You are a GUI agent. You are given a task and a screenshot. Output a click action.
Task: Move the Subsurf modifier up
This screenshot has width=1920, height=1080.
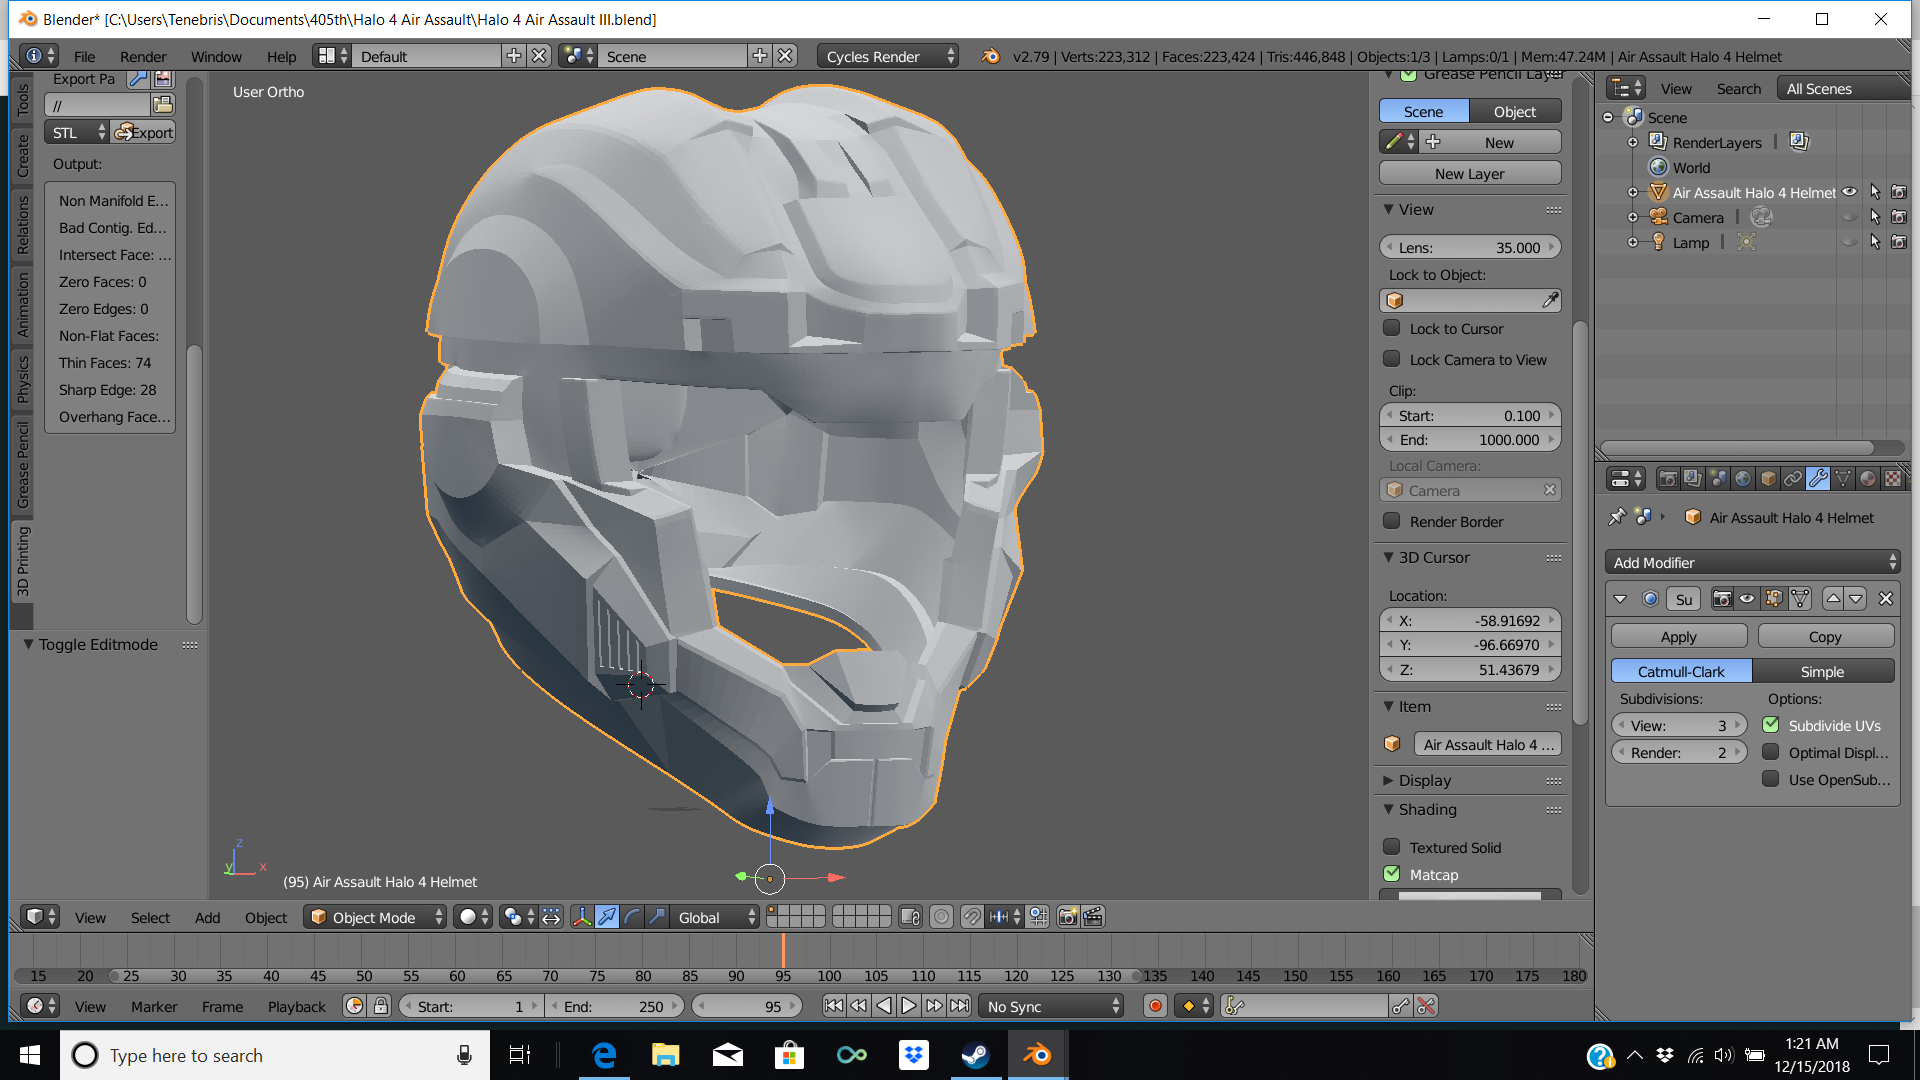click(1832, 599)
